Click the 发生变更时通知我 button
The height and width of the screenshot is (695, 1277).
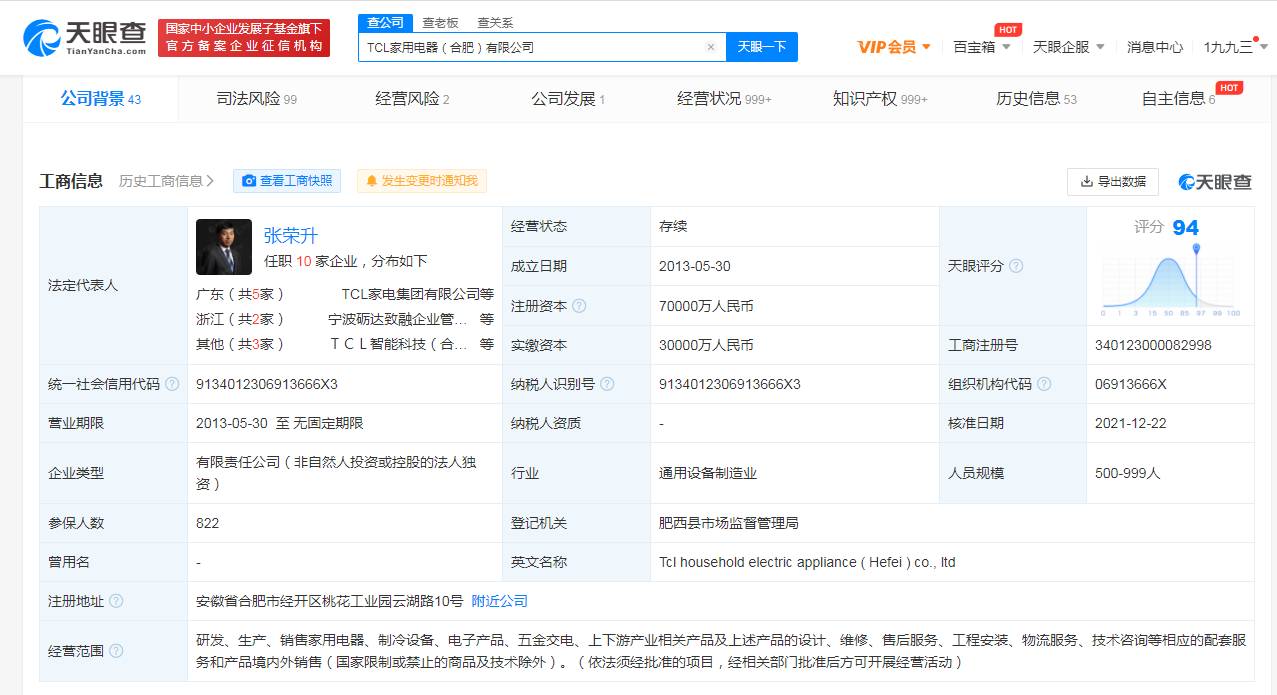pos(422,181)
